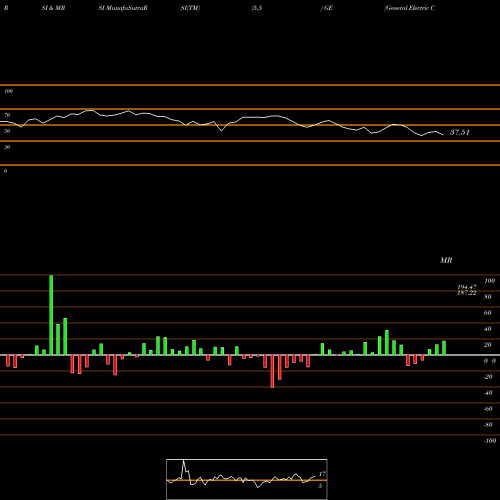Image resolution: width=500 pixels, height=500 pixels.
Task: Click the RSI axis label 70
Action: (x=7, y=115)
